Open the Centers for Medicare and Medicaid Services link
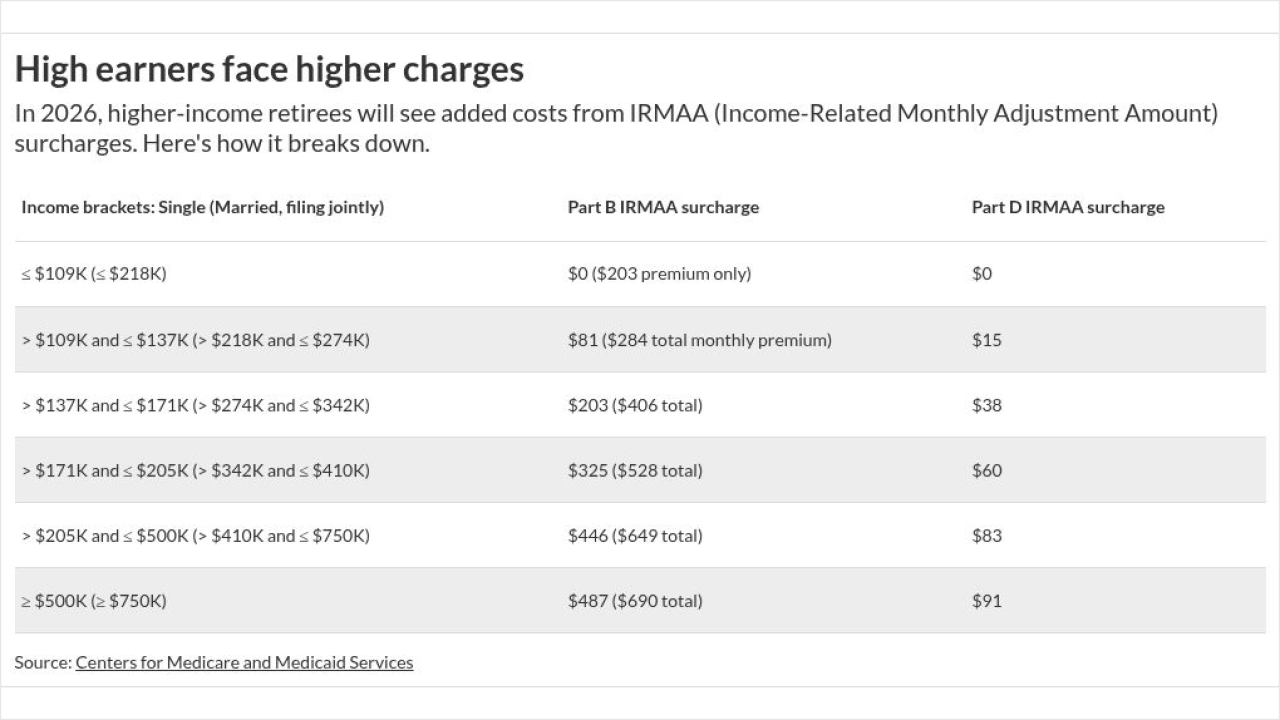Image resolution: width=1280 pixels, height=720 pixels. coord(244,662)
